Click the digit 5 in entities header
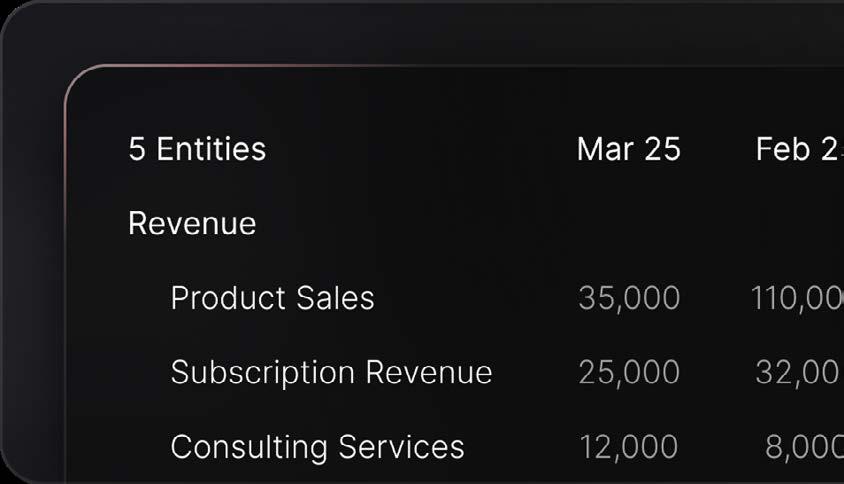The height and width of the screenshot is (484, 844). pyautogui.click(x=137, y=149)
